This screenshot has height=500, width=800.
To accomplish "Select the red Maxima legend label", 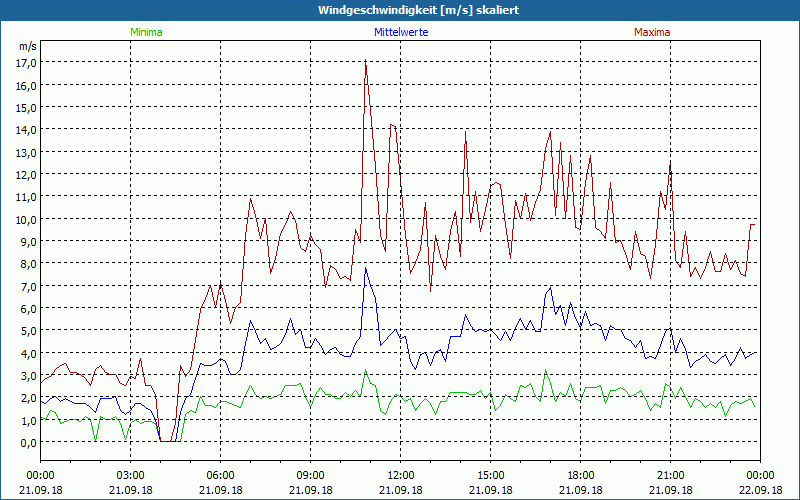I will 652,32.
